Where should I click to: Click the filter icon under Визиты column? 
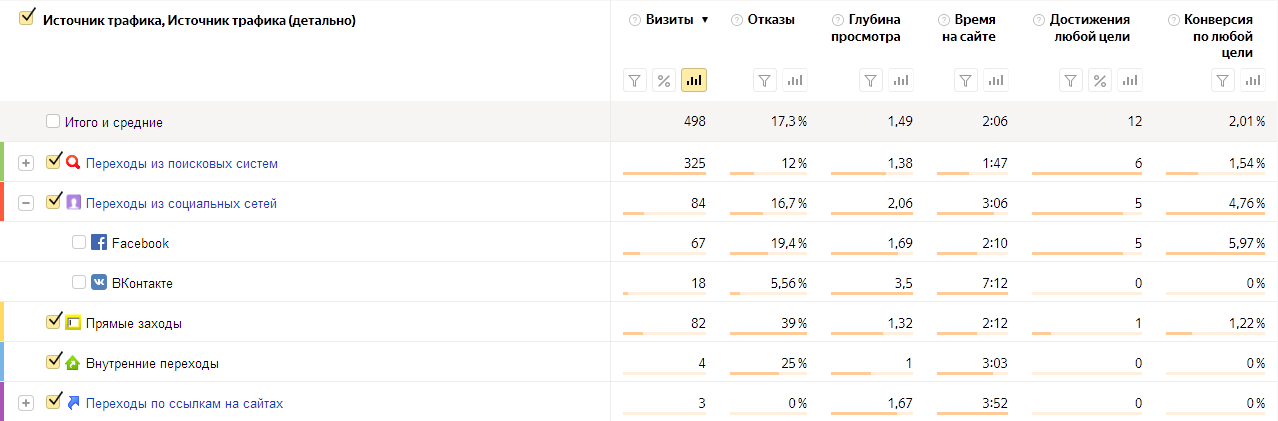click(635, 81)
